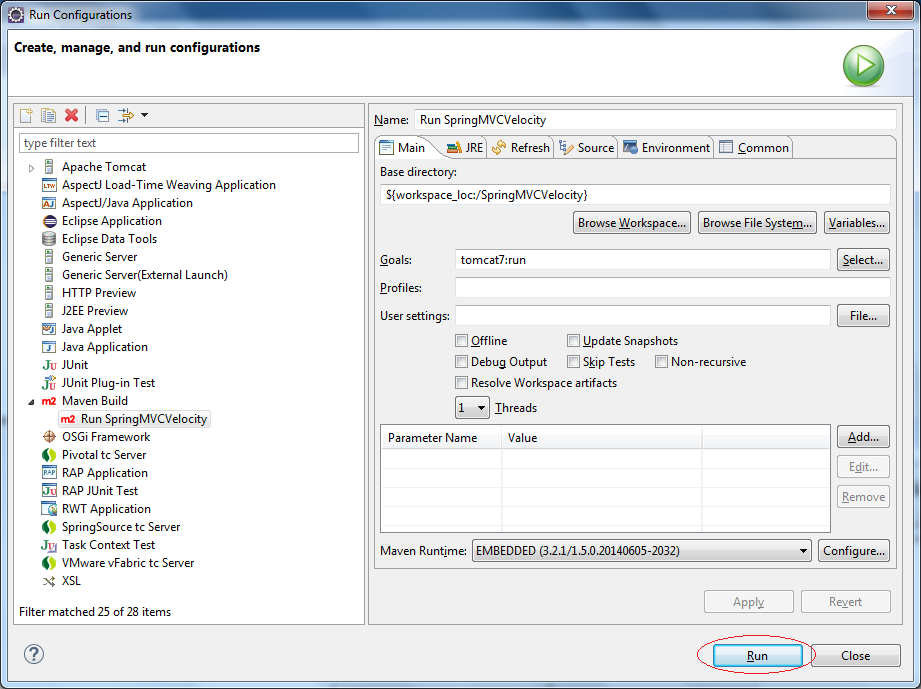Click the Eclipse Application icon
This screenshot has width=921, height=689.
[49, 221]
